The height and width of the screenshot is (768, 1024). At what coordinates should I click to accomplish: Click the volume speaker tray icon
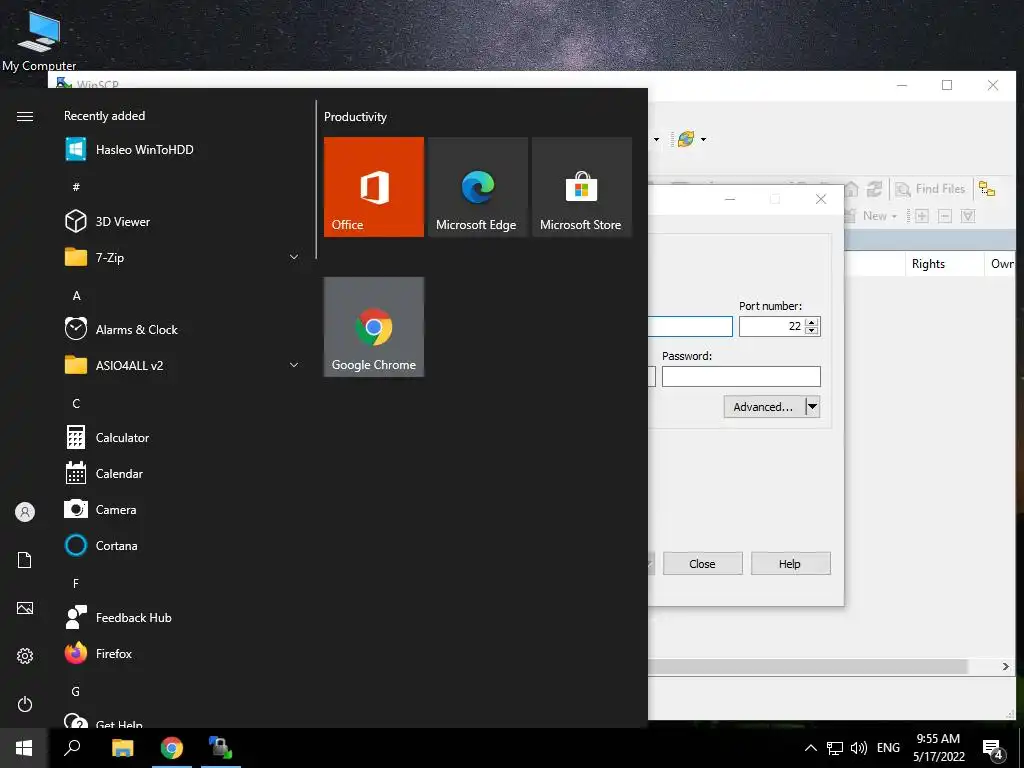858,748
